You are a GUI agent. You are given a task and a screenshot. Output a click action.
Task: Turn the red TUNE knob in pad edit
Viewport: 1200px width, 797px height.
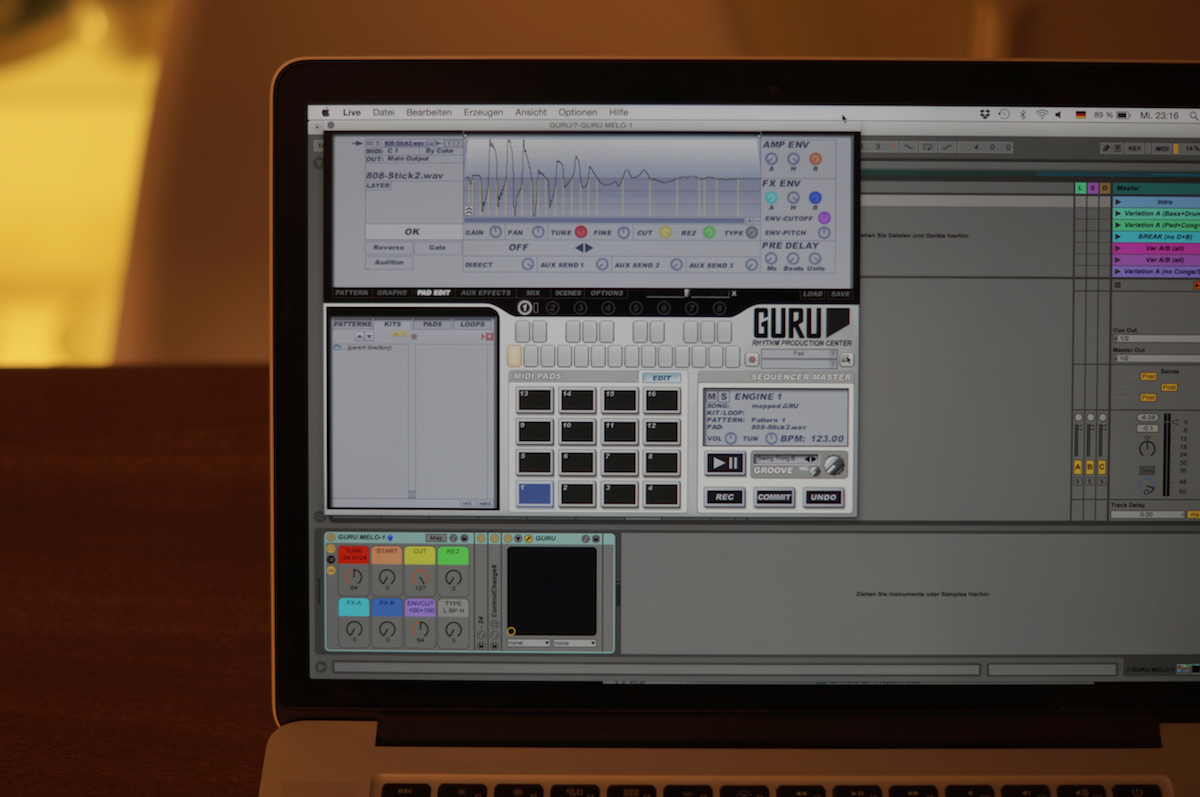tap(581, 232)
